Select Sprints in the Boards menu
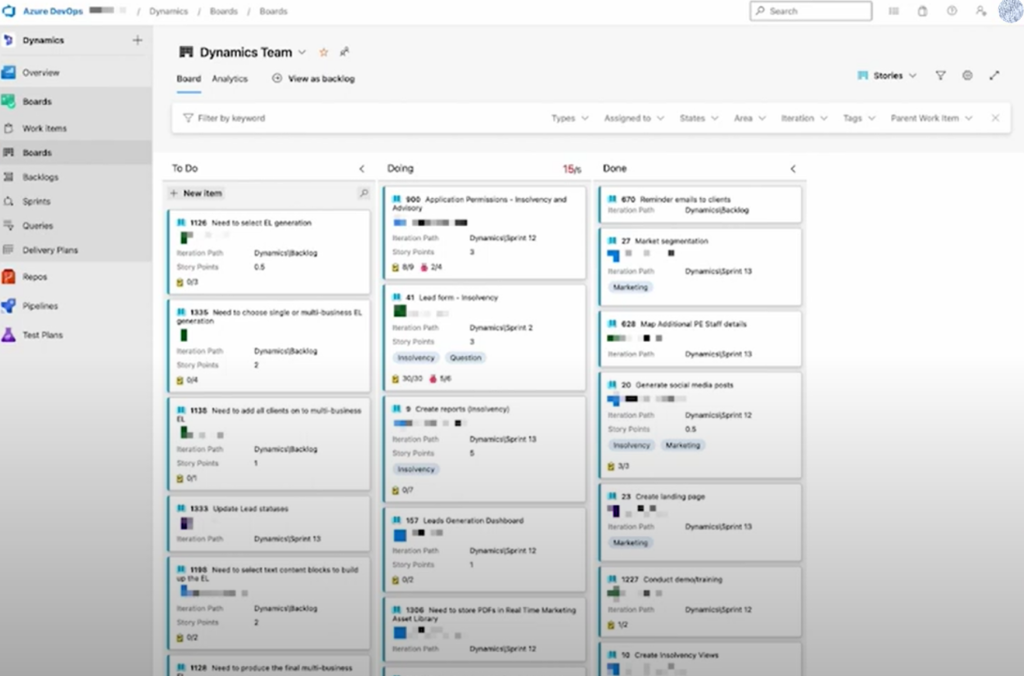The height and width of the screenshot is (676, 1024). (37, 202)
